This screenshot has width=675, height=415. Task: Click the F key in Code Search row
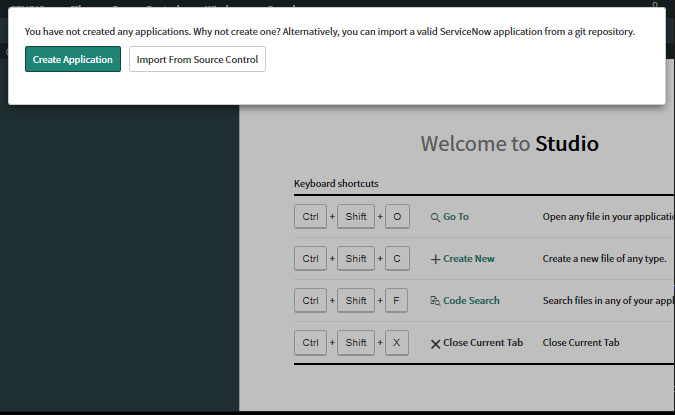coord(396,300)
